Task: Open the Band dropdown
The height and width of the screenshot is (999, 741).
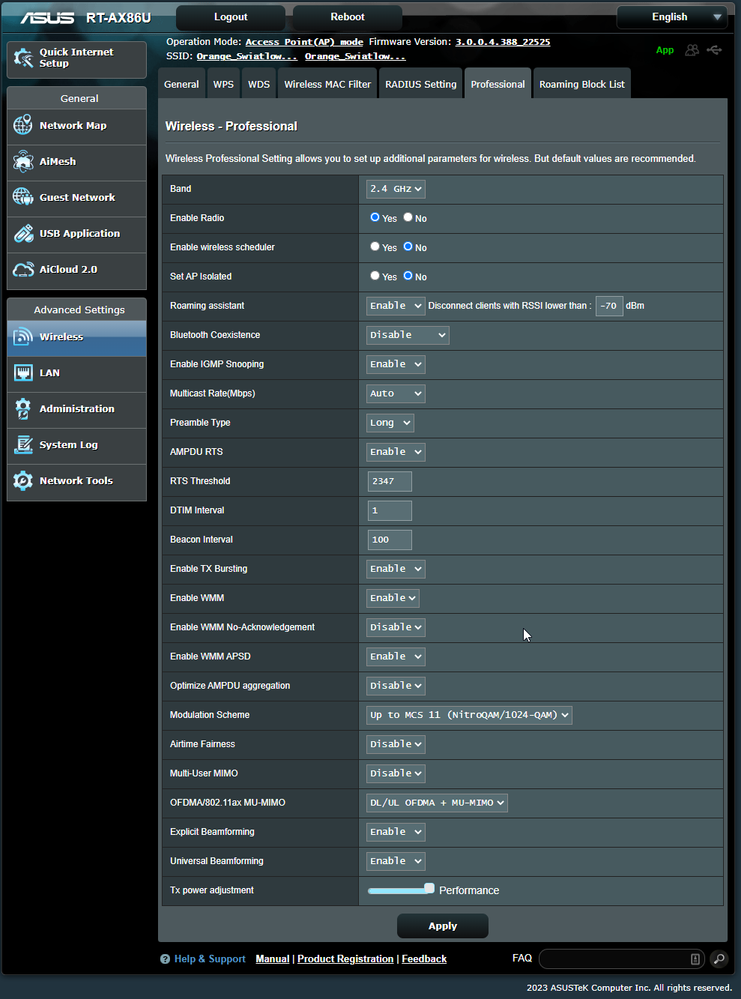Action: click(x=395, y=189)
